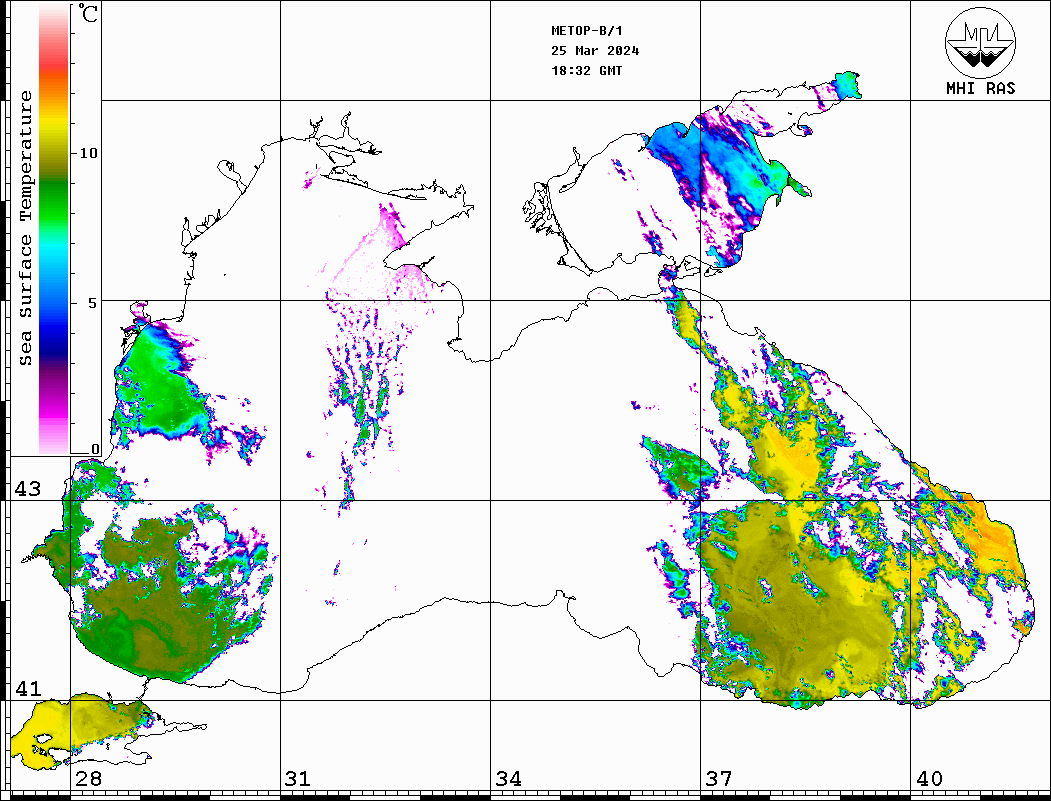Screen dimensions: 1051x801
Task: Click the '5' tick on the color scale
Action: click(x=92, y=303)
